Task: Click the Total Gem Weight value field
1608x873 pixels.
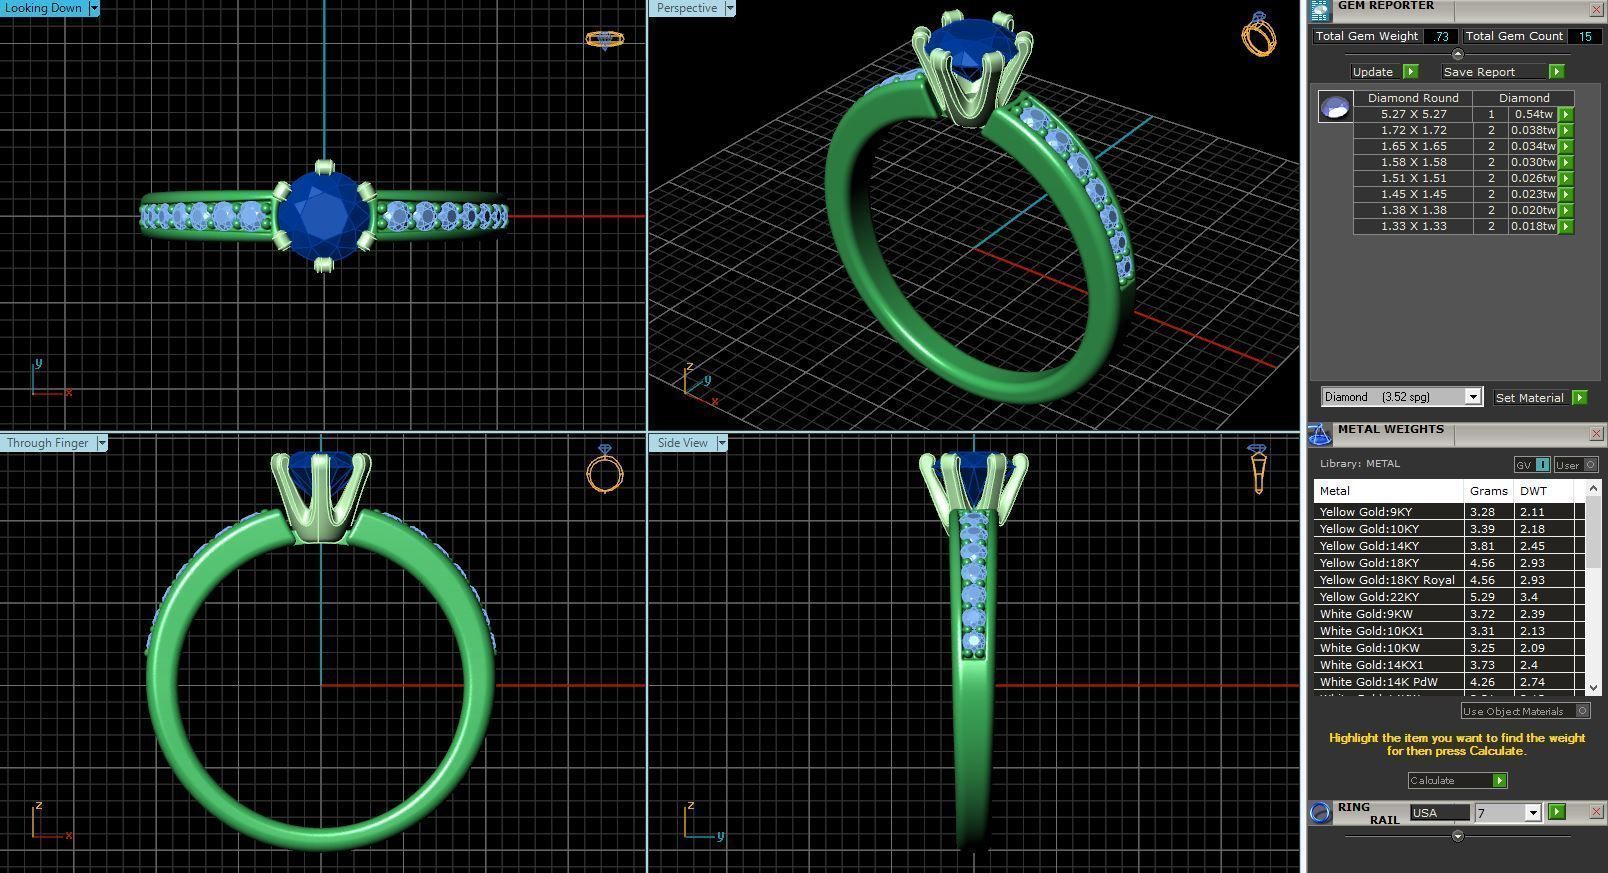Action: [x=1441, y=36]
